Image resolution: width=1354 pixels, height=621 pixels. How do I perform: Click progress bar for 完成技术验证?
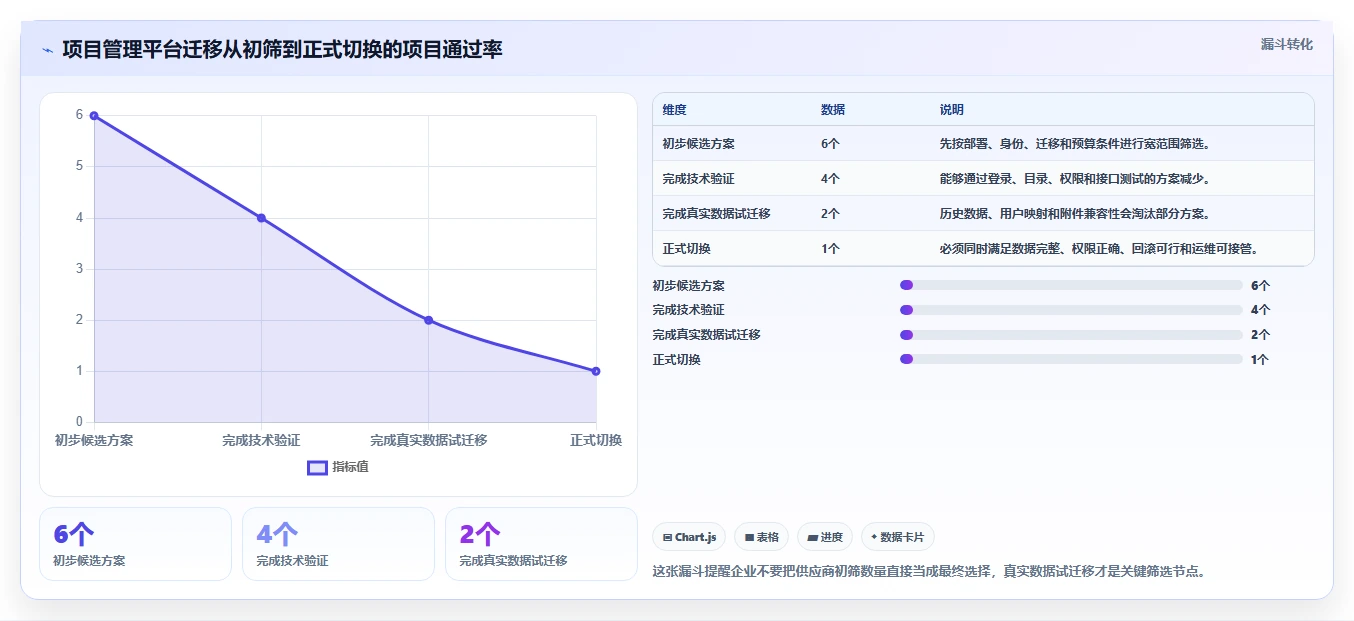click(x=1071, y=310)
